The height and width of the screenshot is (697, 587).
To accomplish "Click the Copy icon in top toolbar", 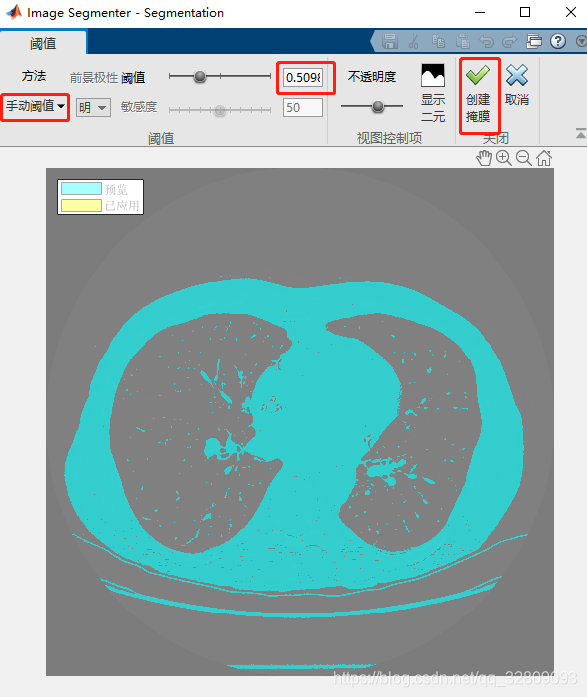I will pos(438,41).
